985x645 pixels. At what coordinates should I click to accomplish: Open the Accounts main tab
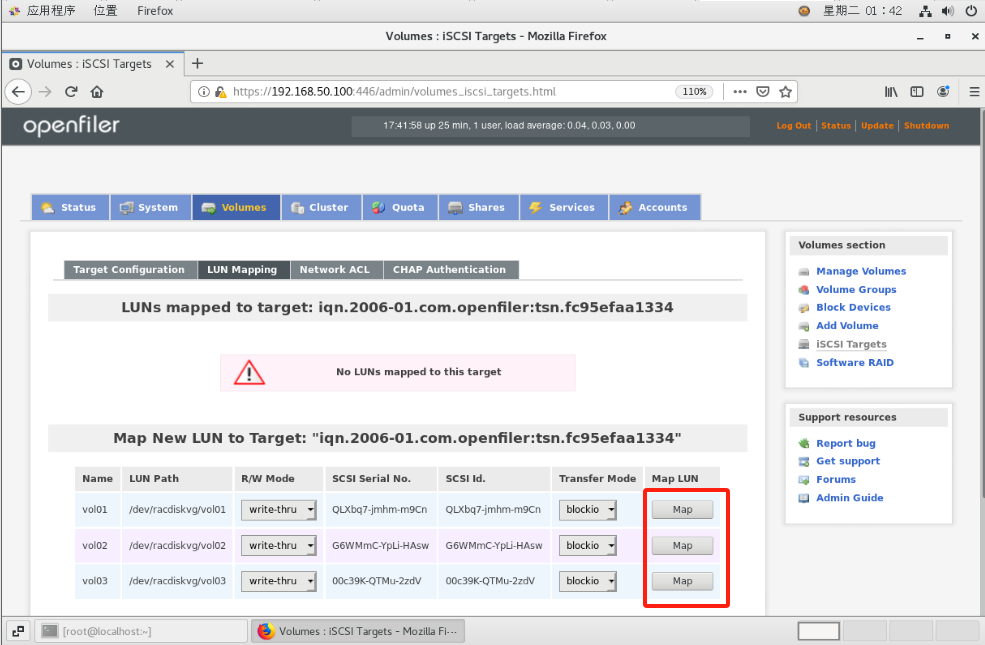coord(655,207)
